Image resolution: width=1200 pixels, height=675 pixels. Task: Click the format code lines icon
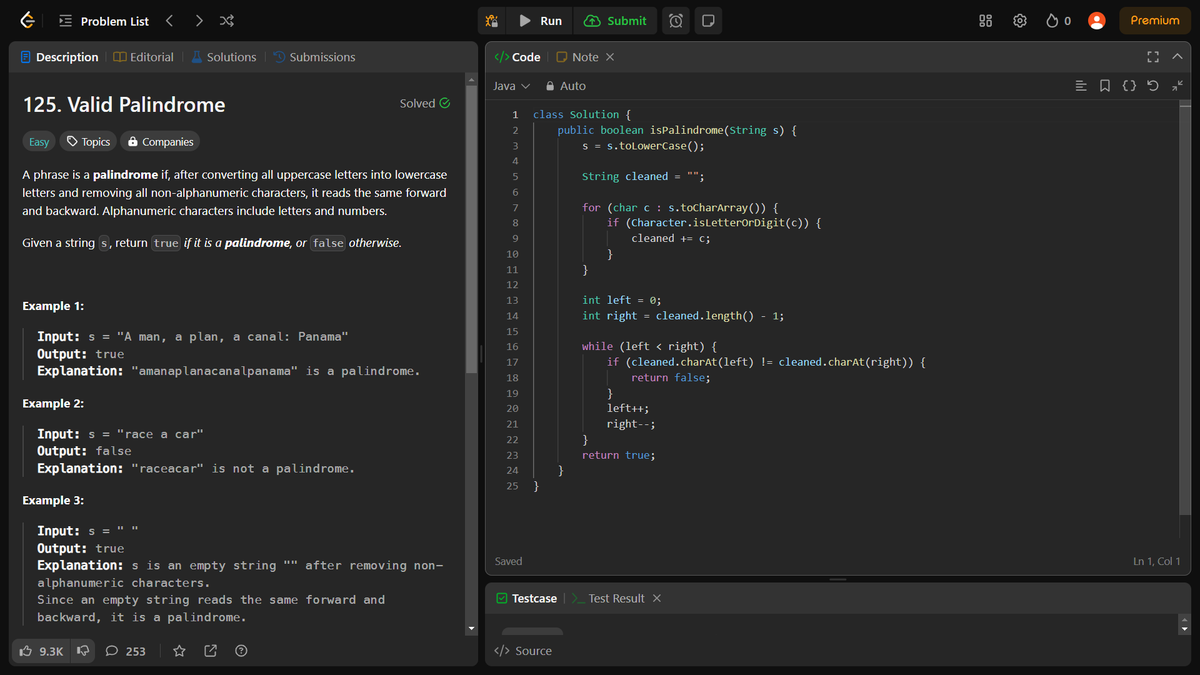[1081, 86]
